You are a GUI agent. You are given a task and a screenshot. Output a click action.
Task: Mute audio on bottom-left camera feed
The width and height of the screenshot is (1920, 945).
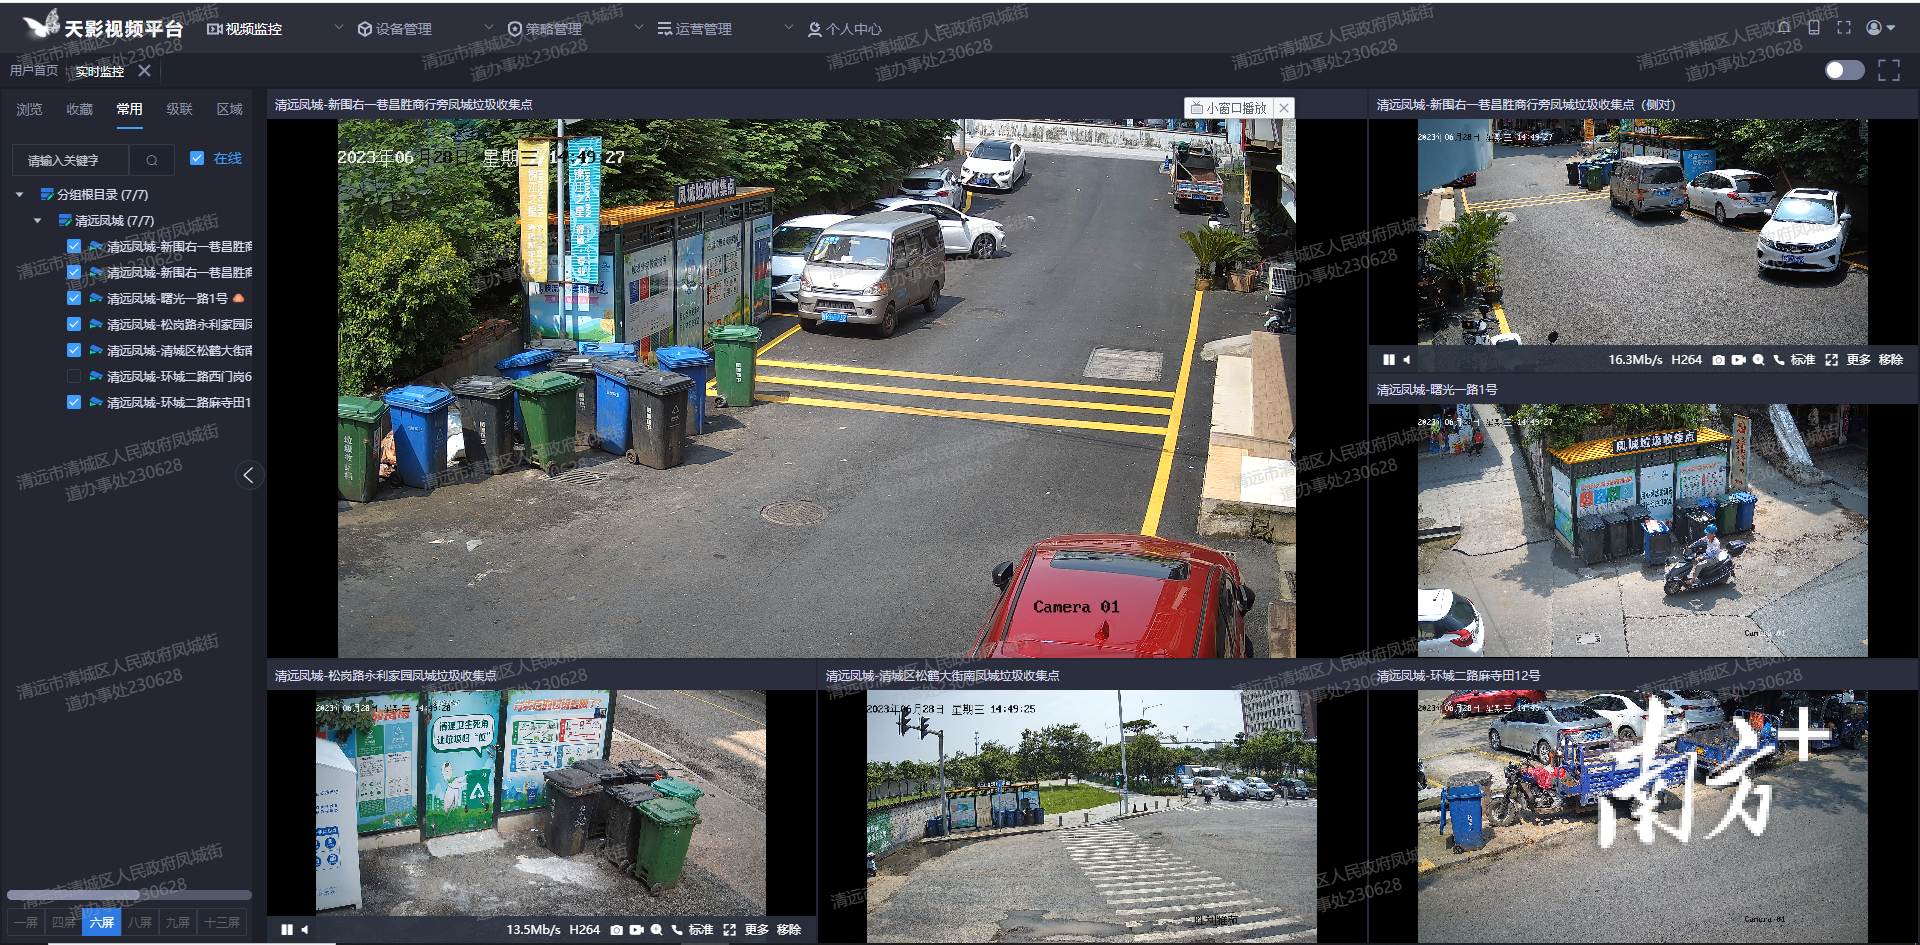point(305,930)
